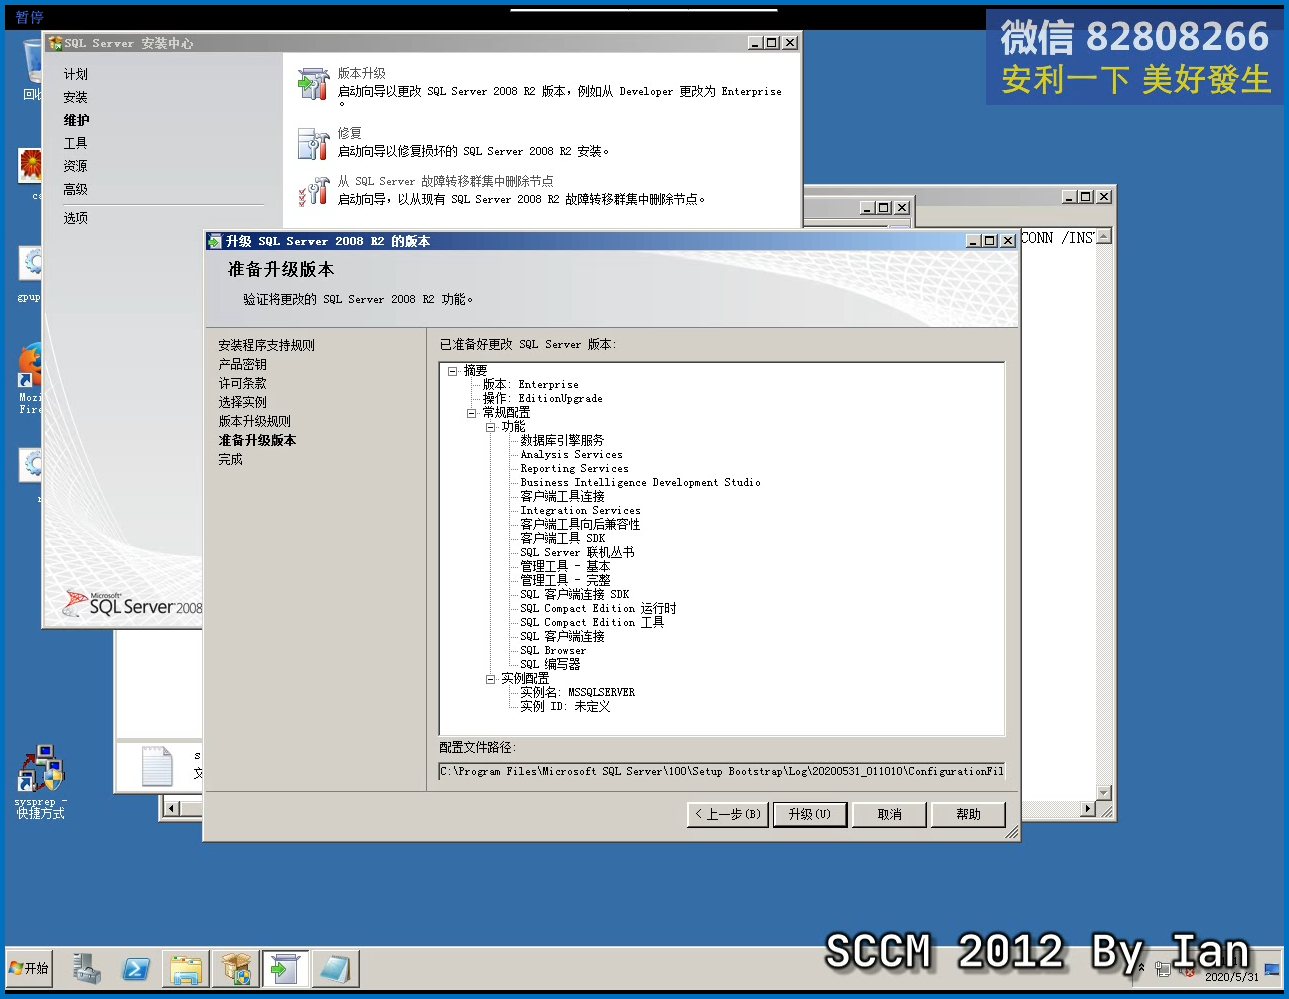Click the 修复 link
Image resolution: width=1289 pixels, height=999 pixels.
349,133
